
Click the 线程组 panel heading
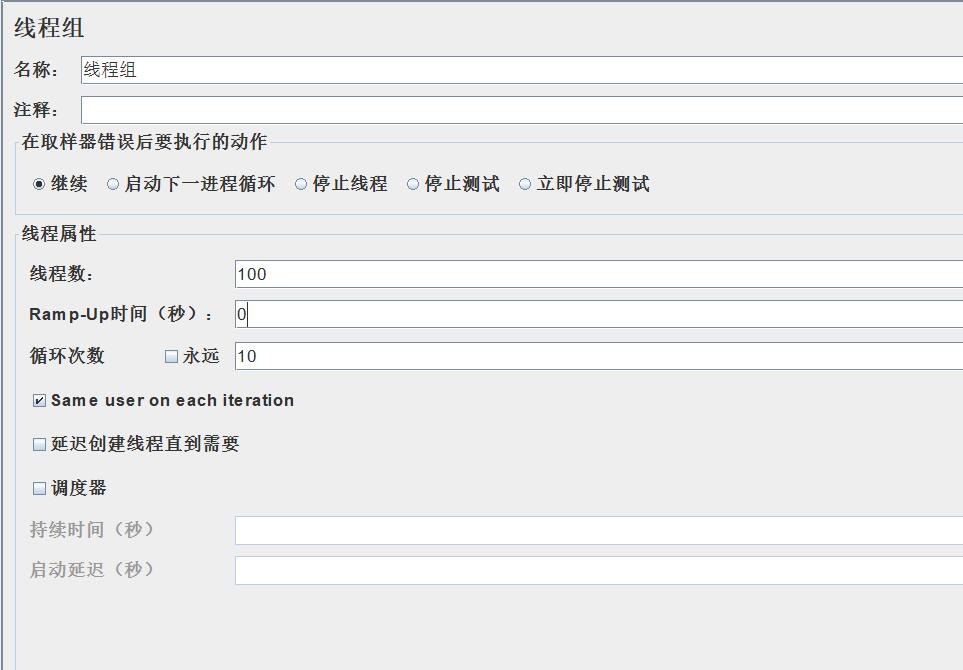point(49,28)
